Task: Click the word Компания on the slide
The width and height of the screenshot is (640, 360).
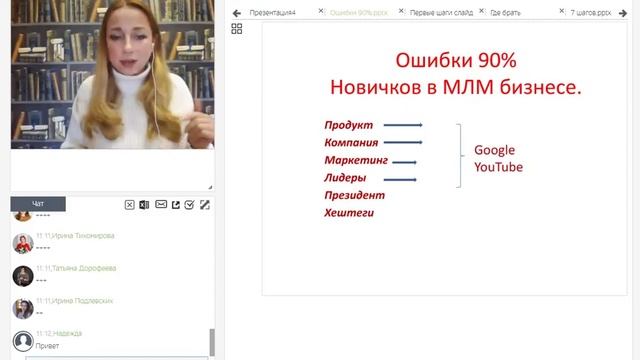Action: pos(351,142)
